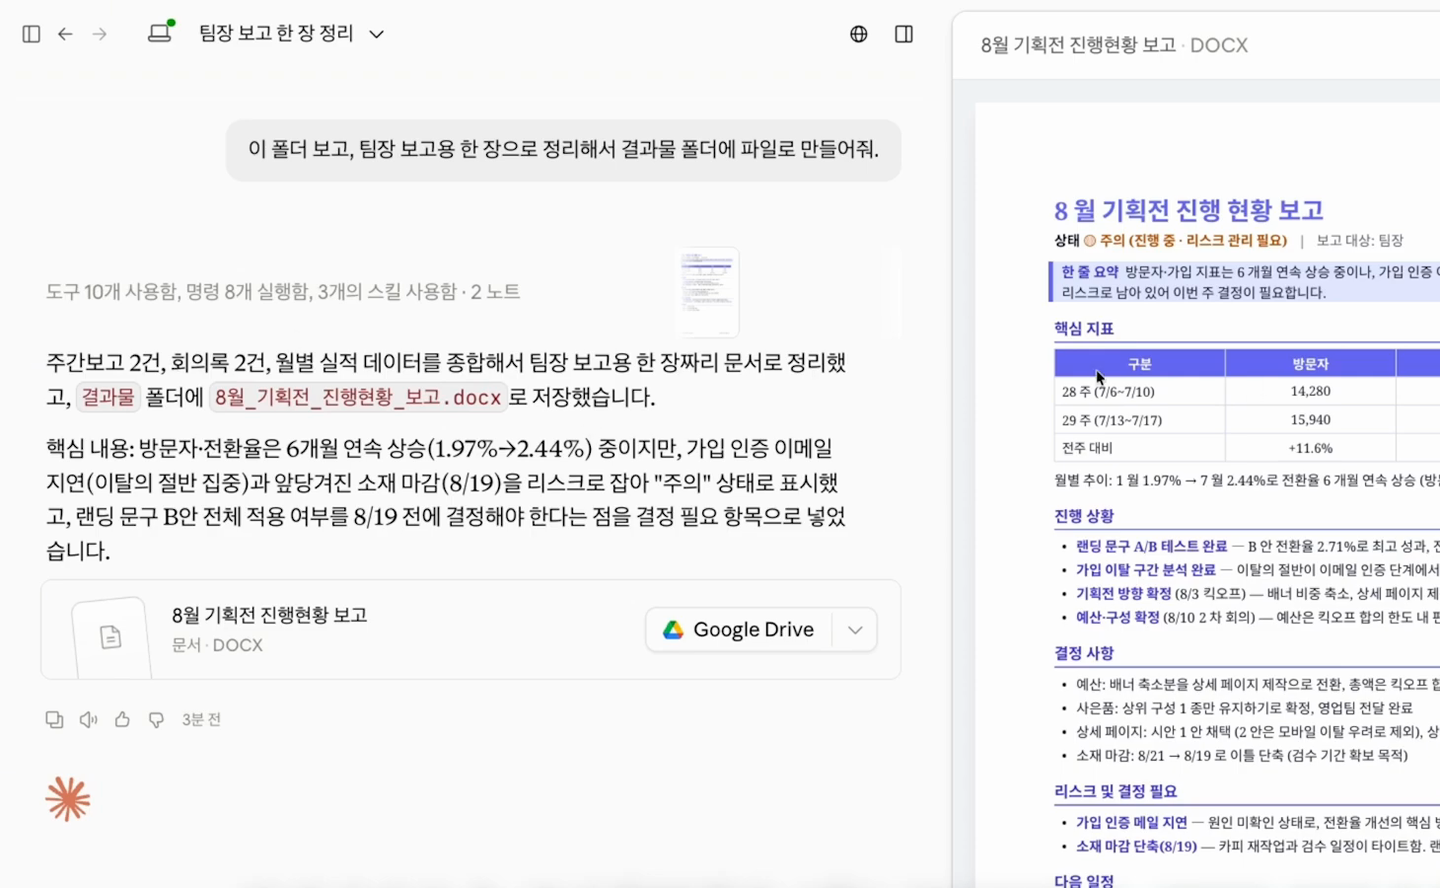
Task: Give thumbs down to the response
Action: [156, 720]
